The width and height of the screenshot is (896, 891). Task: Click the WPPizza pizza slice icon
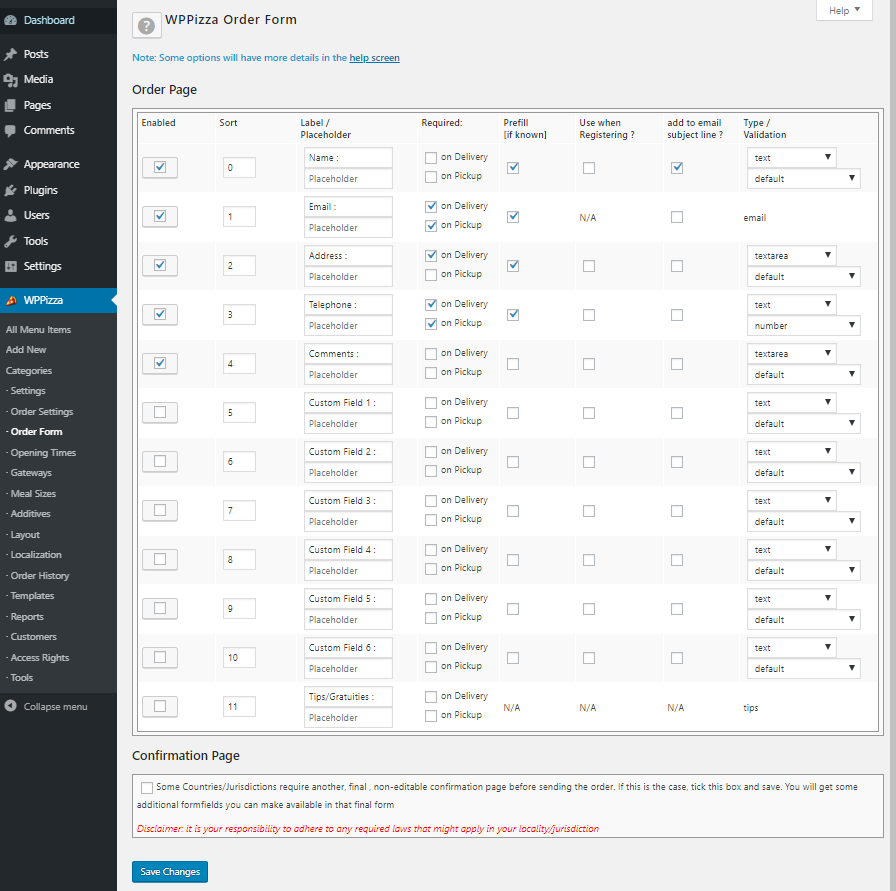[11, 300]
